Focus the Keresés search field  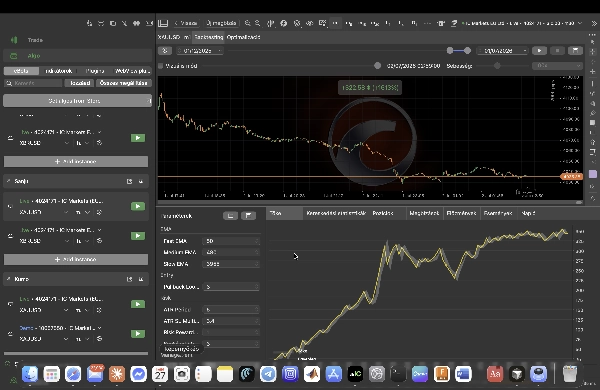point(34,83)
